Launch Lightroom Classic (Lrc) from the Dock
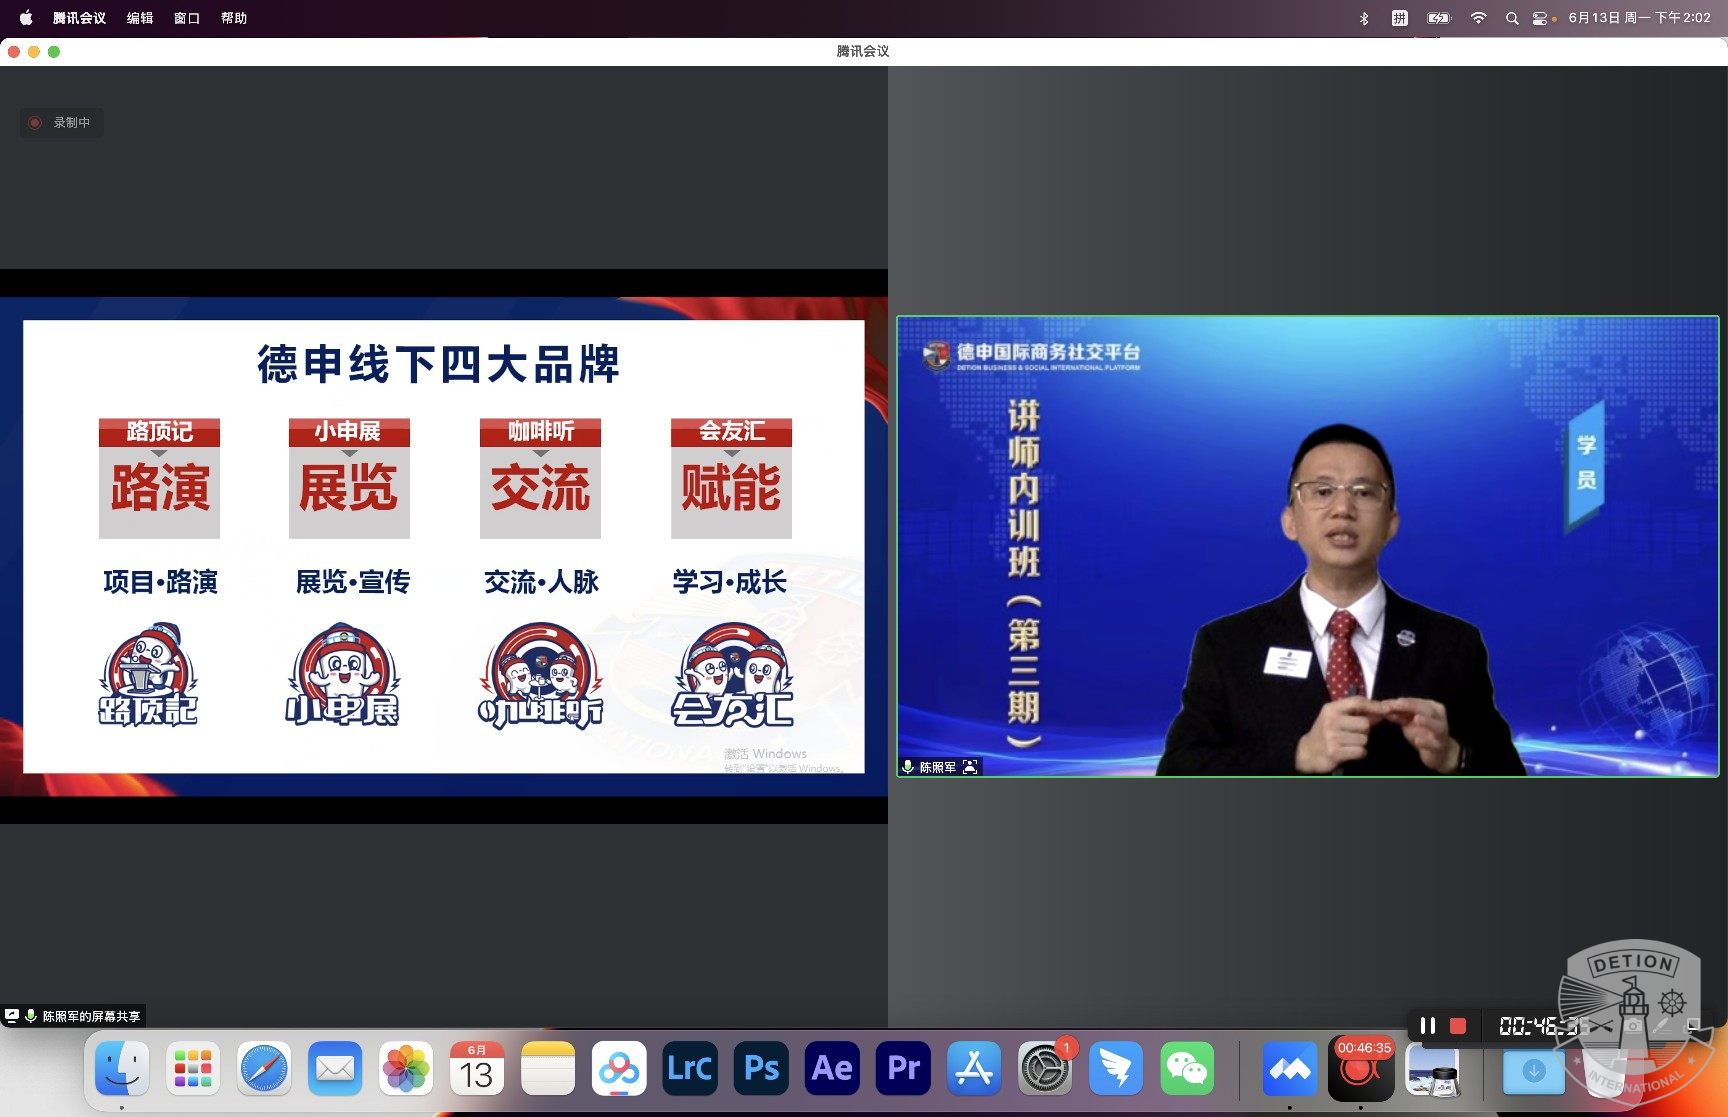The image size is (1728, 1117). tap(690, 1069)
